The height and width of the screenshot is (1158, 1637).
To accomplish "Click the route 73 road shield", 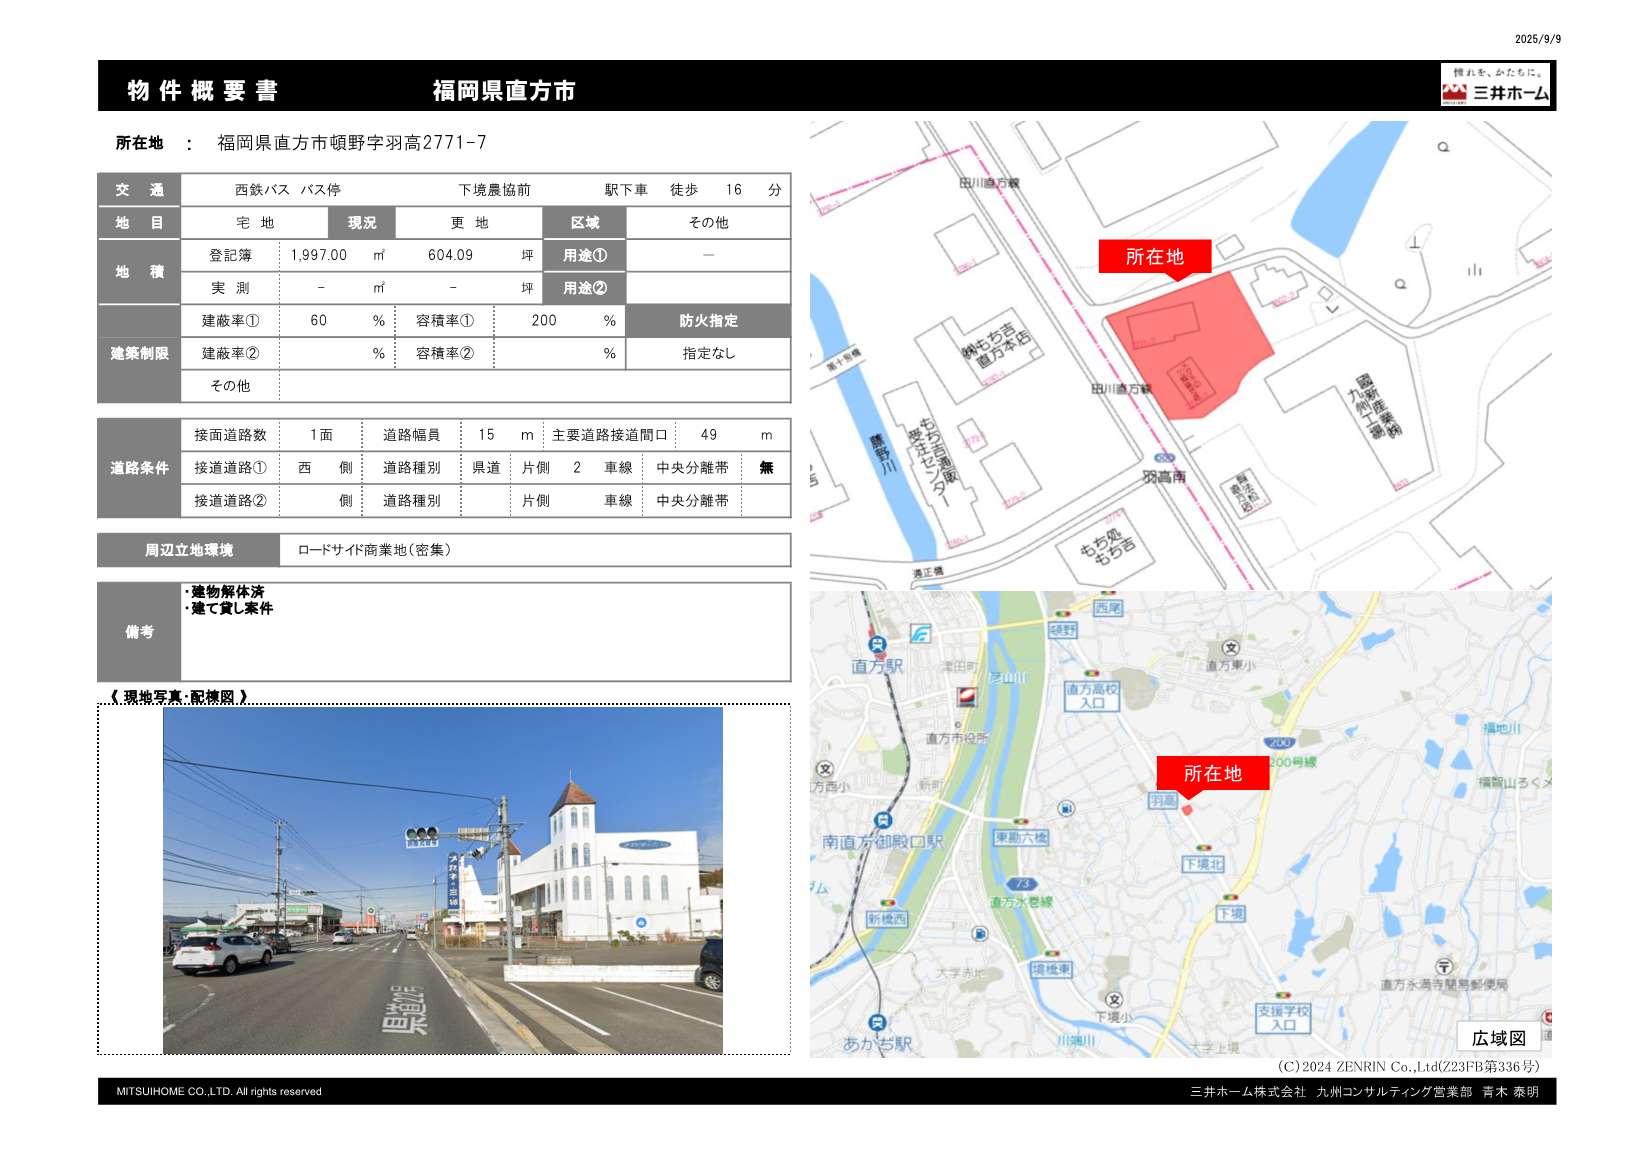I will (1022, 884).
